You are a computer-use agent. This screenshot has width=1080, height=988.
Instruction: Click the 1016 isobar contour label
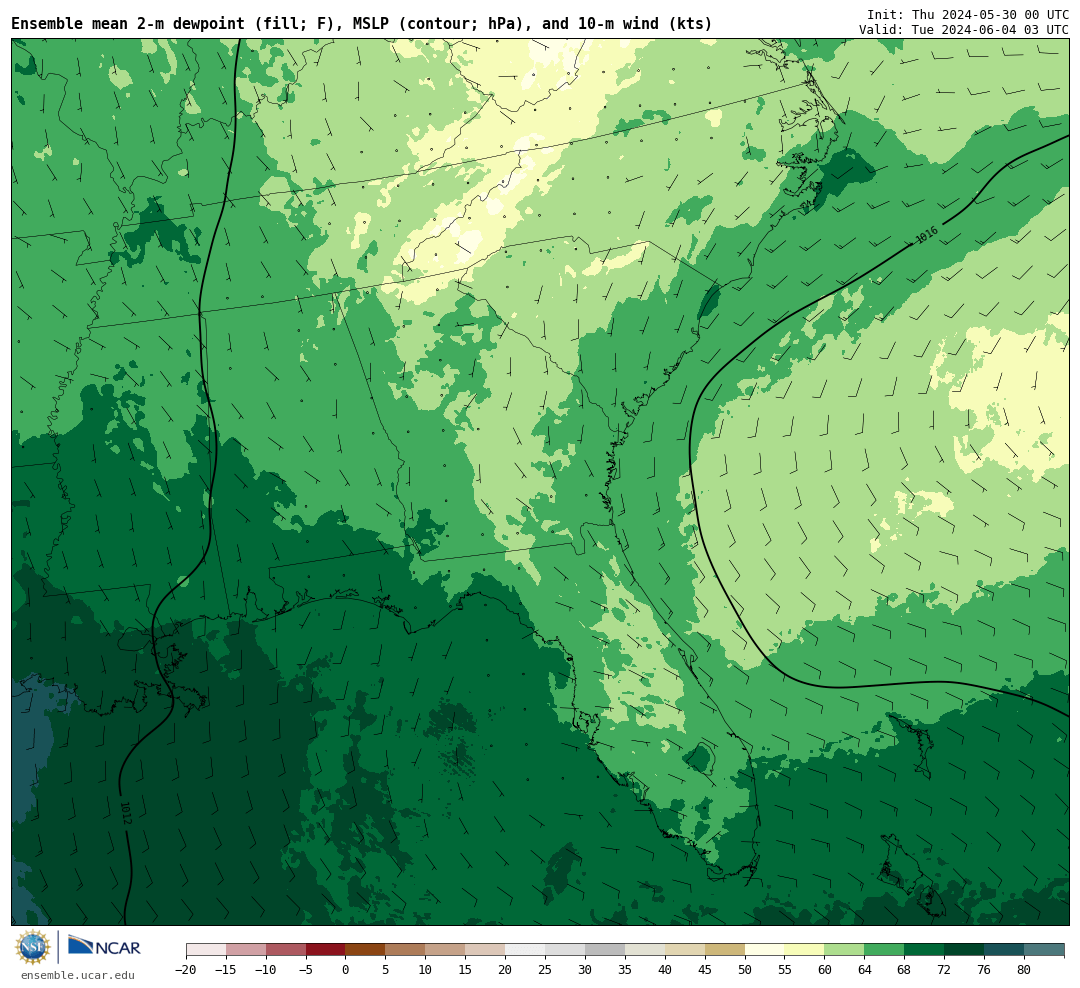click(927, 235)
